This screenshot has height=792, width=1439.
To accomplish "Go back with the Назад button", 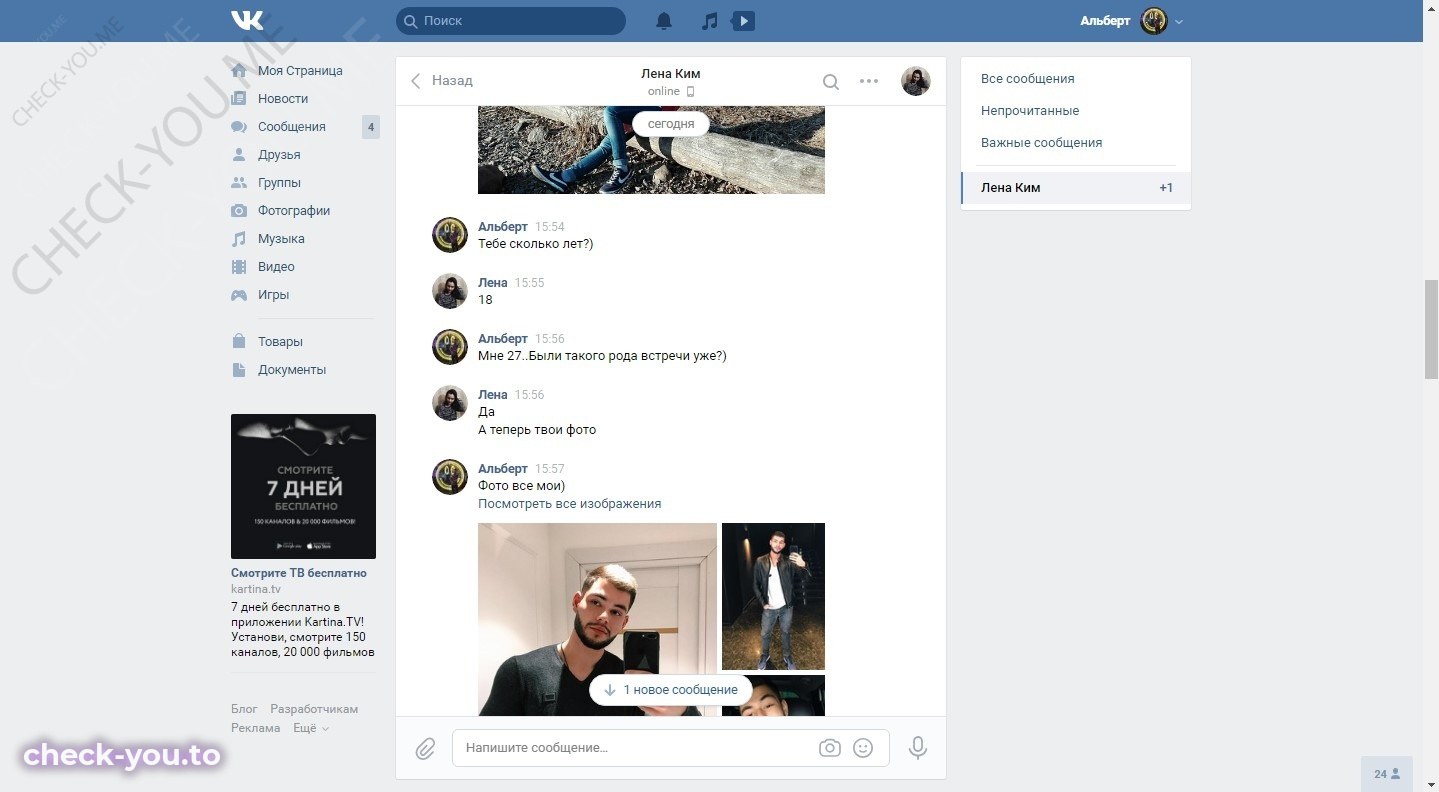I will [x=441, y=81].
